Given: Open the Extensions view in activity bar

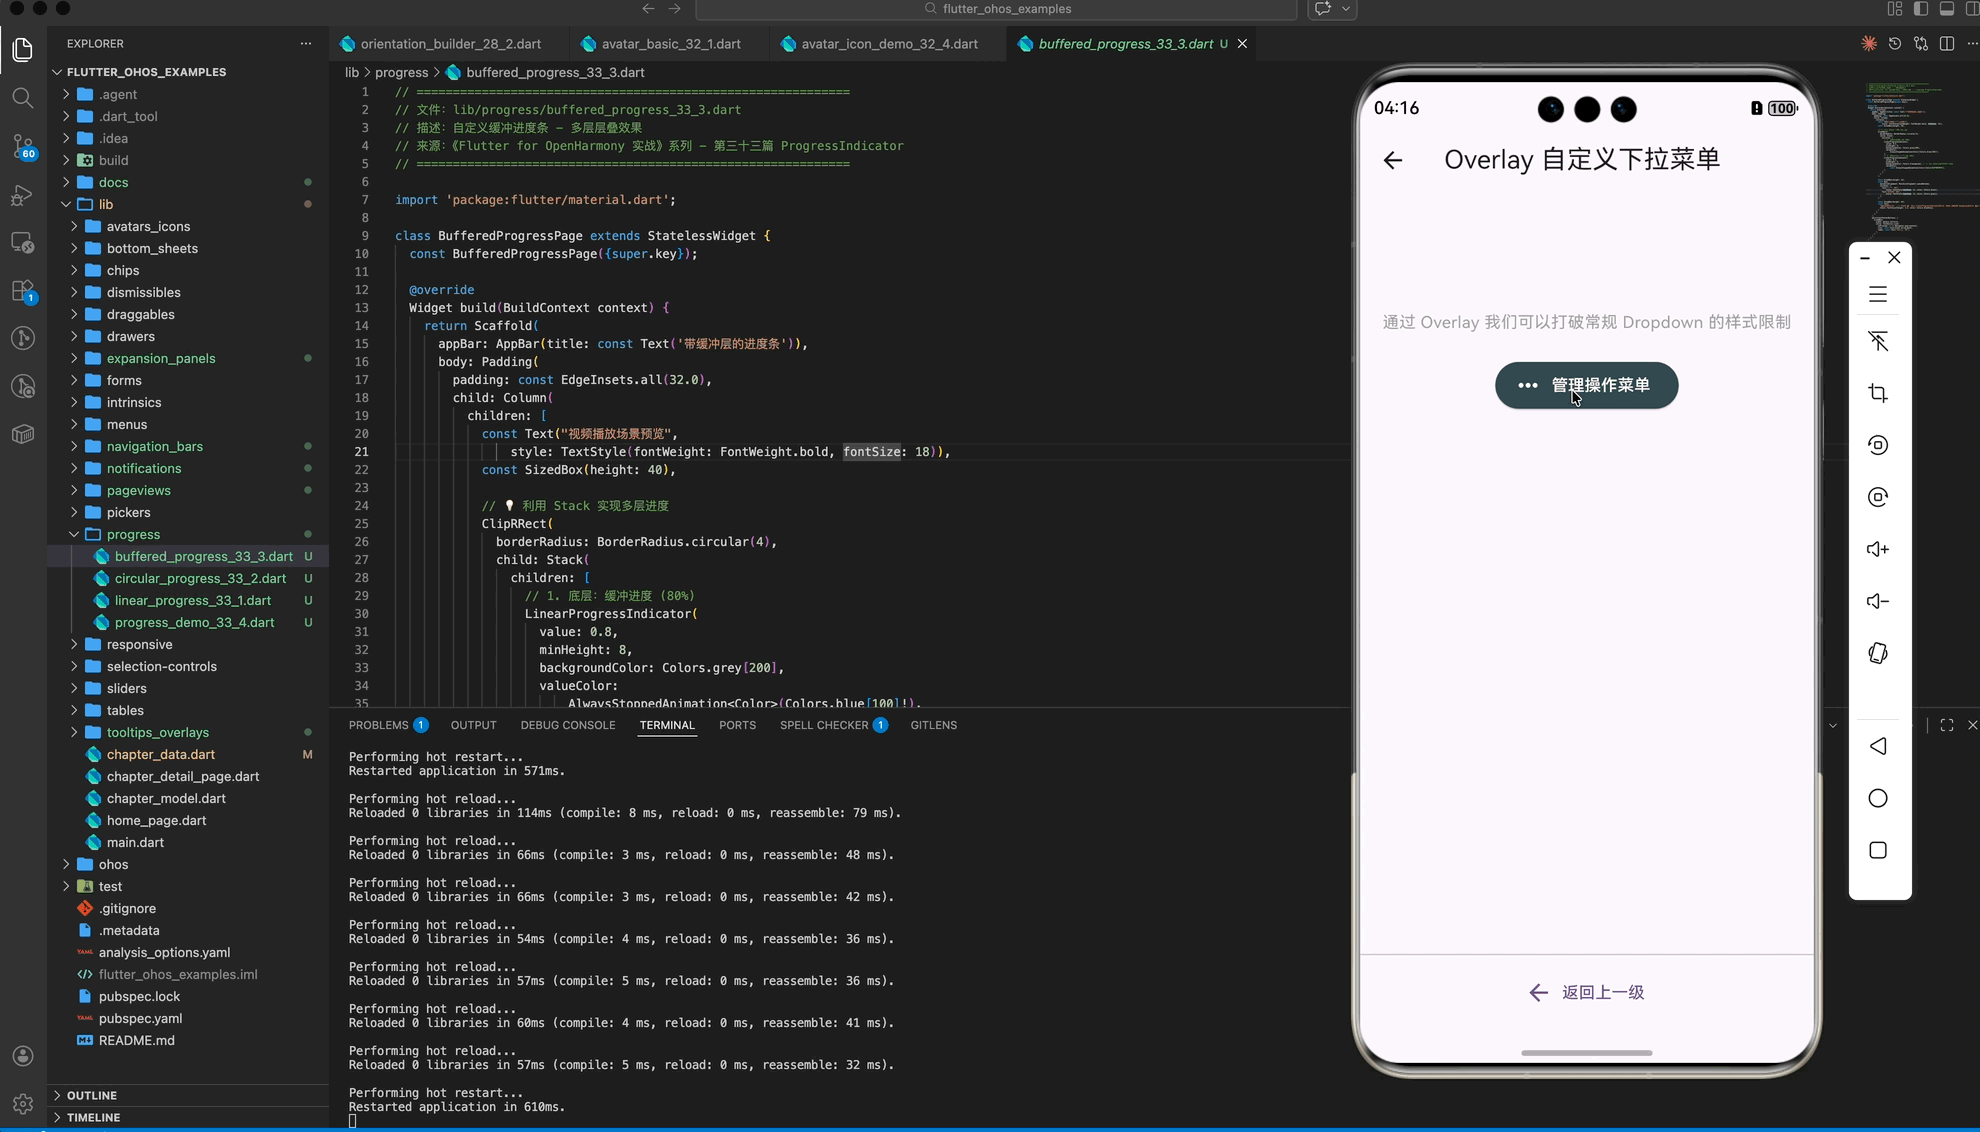Looking at the screenshot, I should pos(22,291).
